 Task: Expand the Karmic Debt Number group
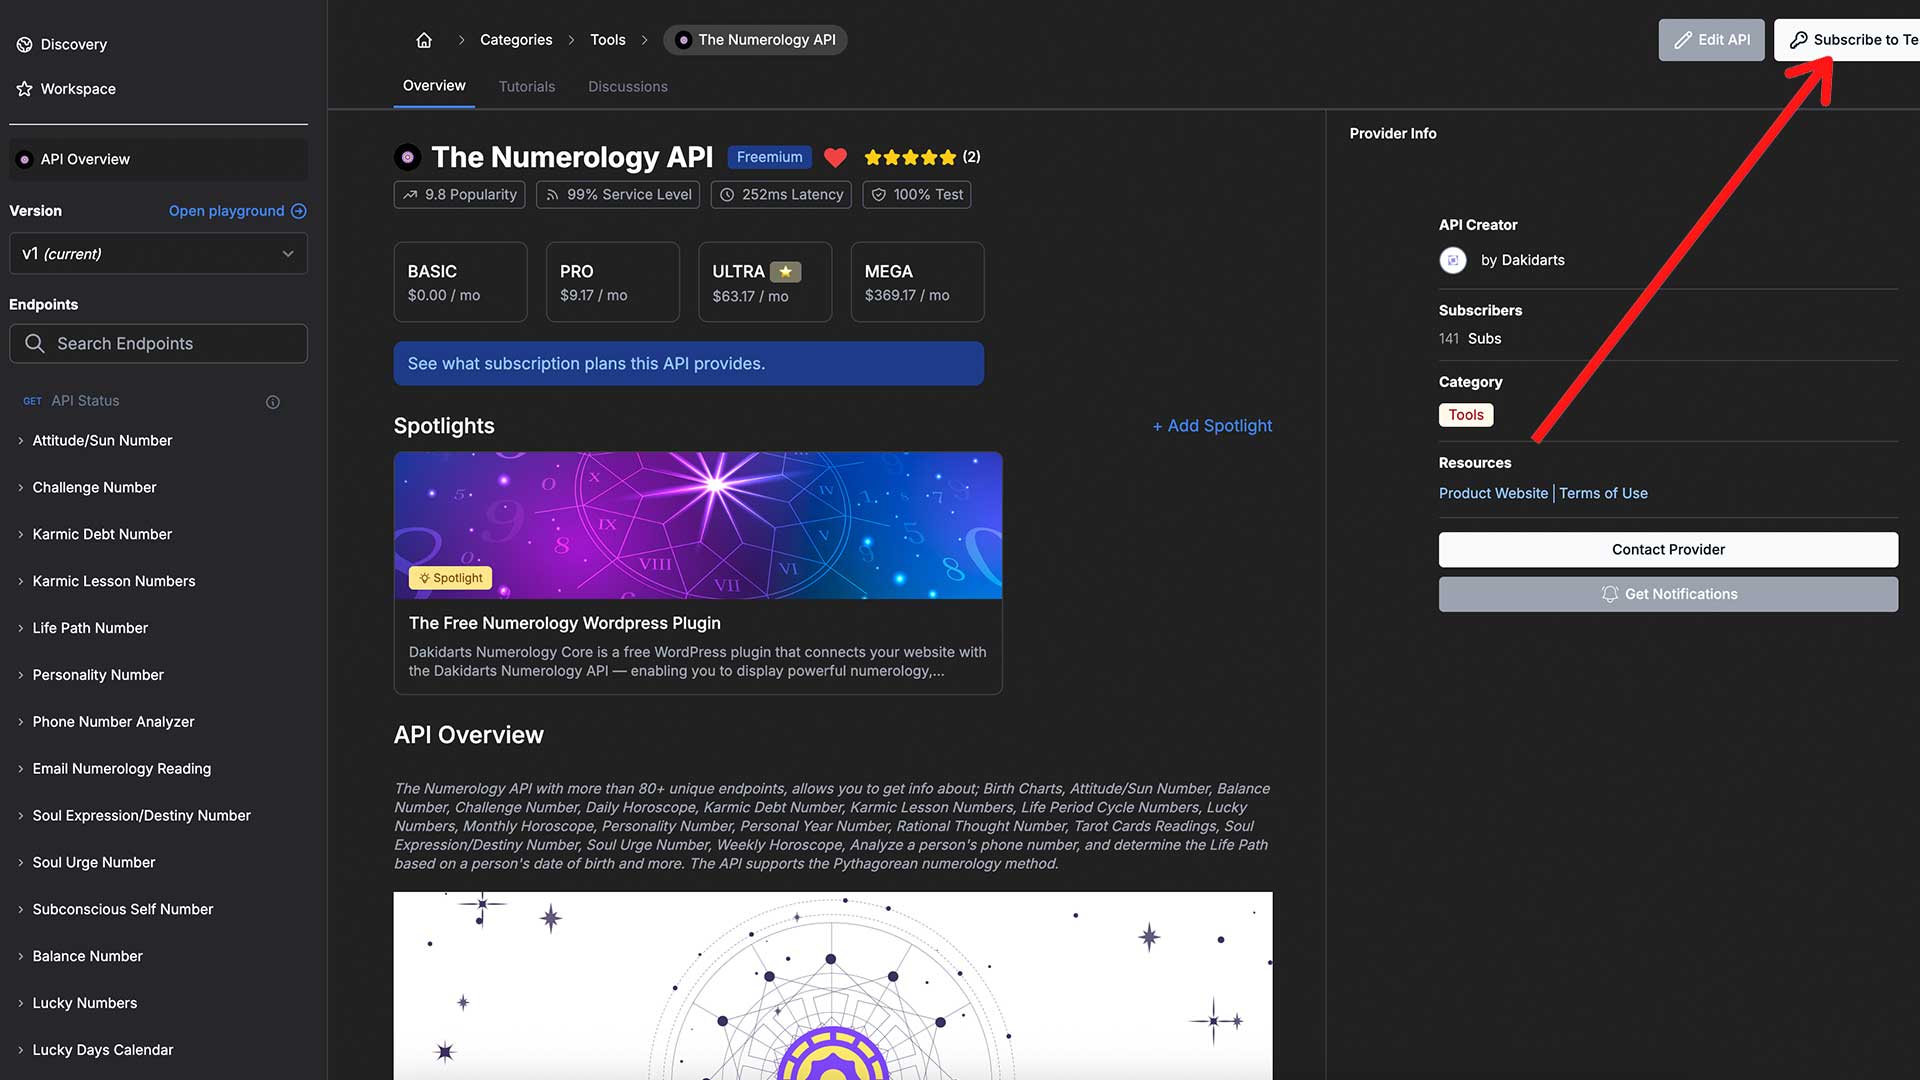102,534
